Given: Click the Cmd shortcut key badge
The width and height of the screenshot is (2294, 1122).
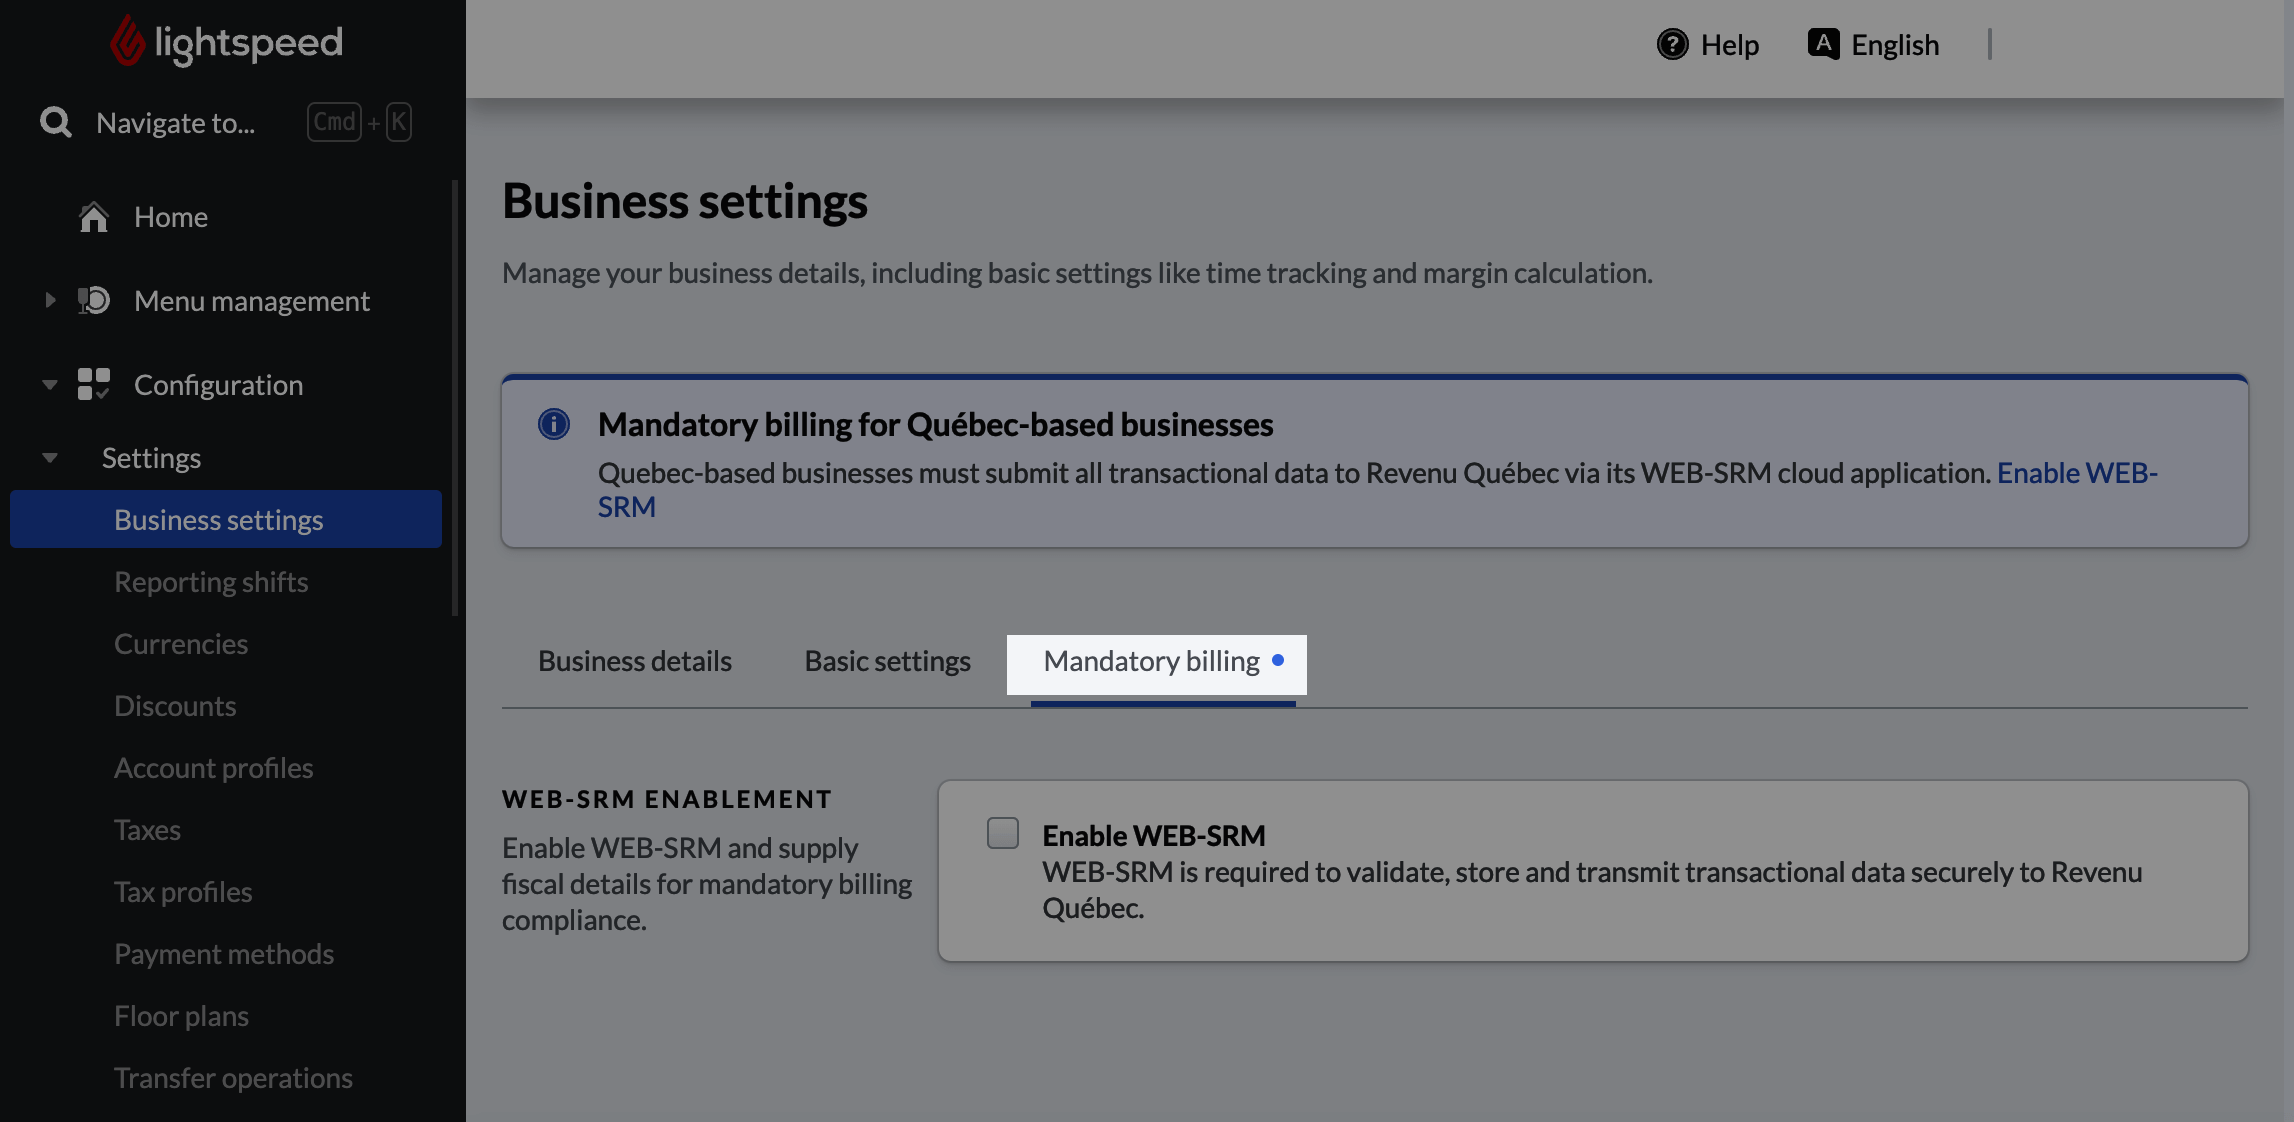Looking at the screenshot, I should click(334, 122).
